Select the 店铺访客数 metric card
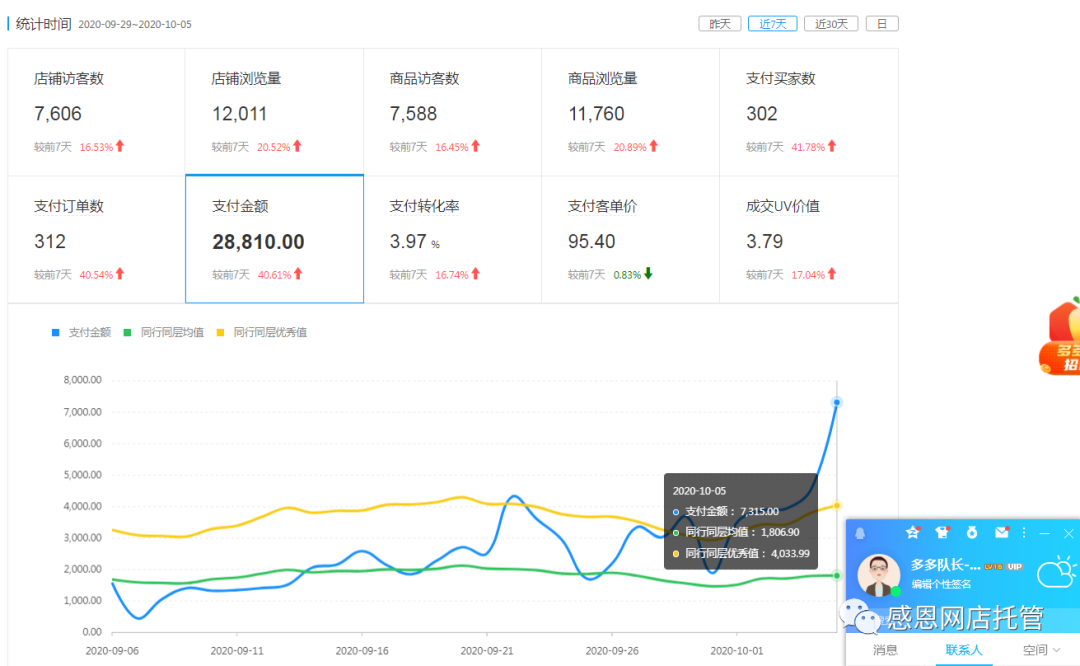The width and height of the screenshot is (1080, 666). [96, 112]
